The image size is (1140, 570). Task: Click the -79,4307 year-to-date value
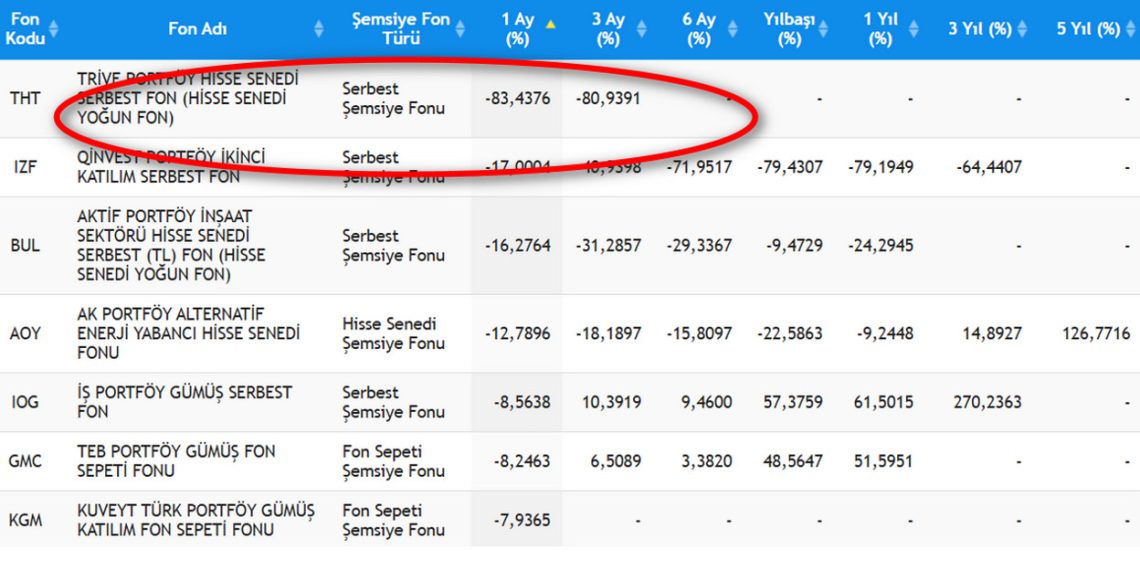click(x=790, y=167)
